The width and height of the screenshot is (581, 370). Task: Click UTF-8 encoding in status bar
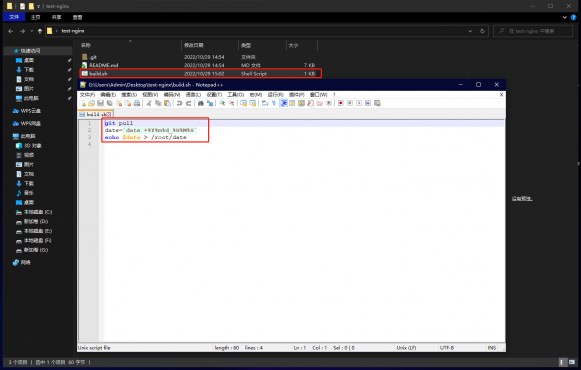point(446,348)
